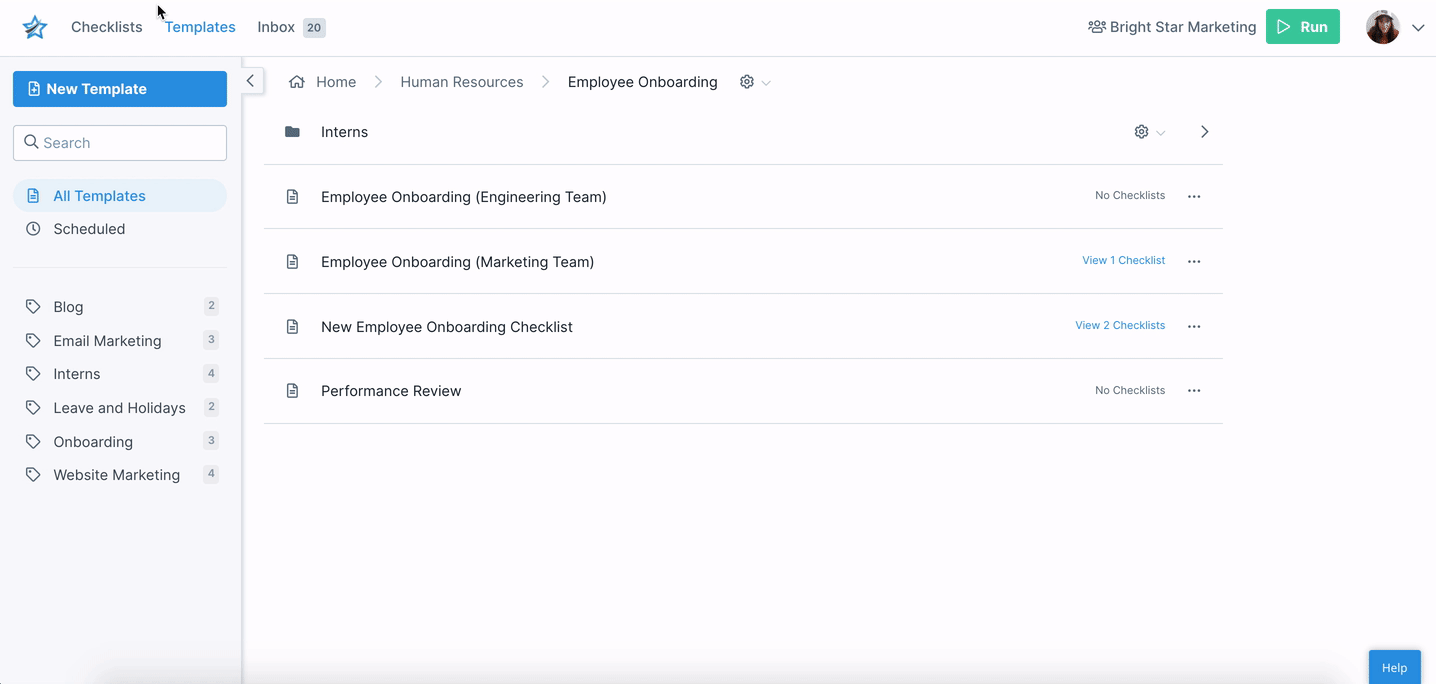Open Performance Review template

[391, 391]
